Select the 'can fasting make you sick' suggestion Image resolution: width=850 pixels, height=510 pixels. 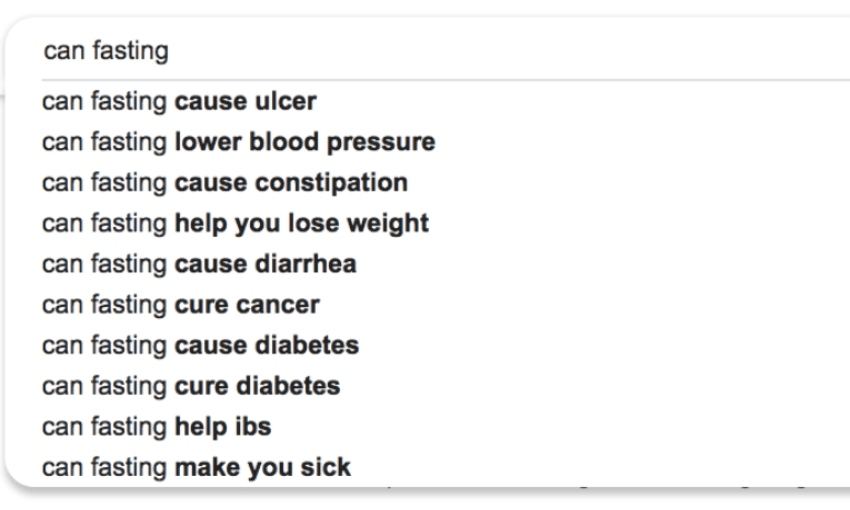click(196, 466)
